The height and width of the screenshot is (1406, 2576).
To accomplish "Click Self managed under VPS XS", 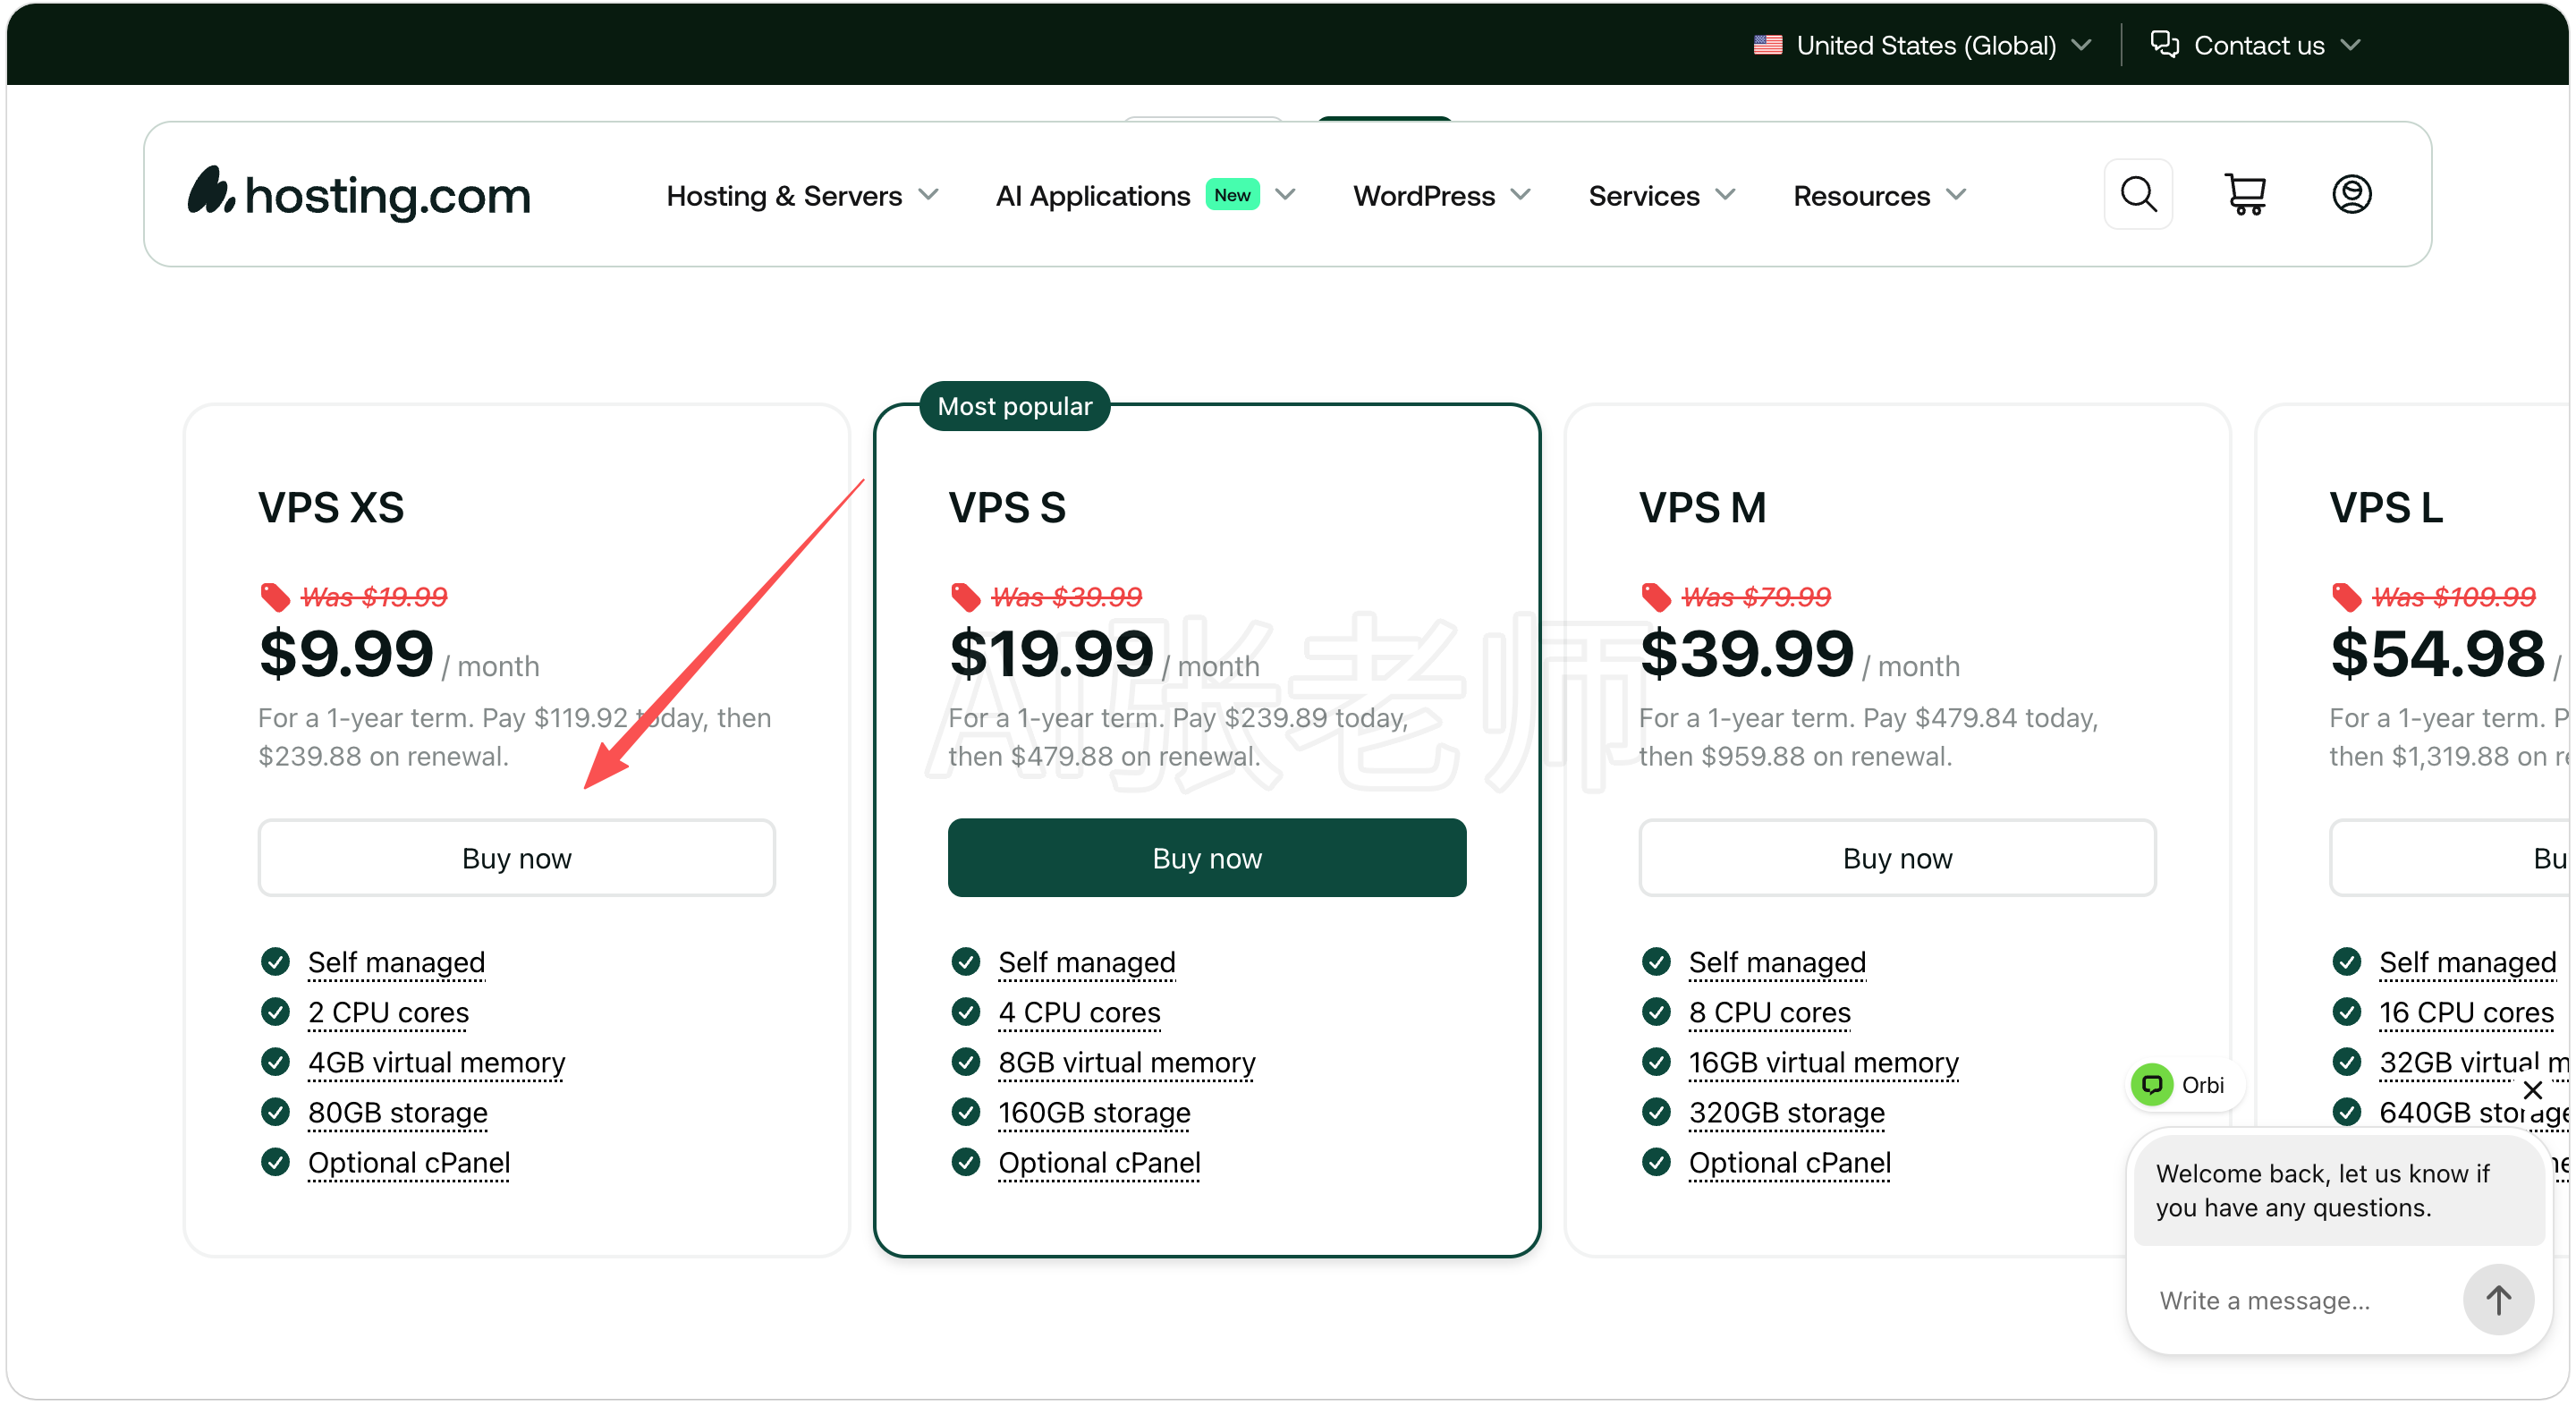I will [396, 962].
